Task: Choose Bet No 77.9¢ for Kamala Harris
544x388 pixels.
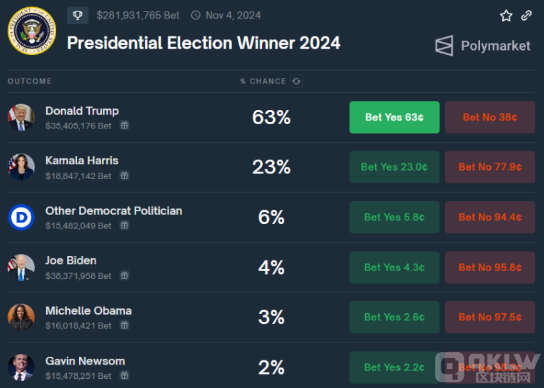Action: point(490,167)
